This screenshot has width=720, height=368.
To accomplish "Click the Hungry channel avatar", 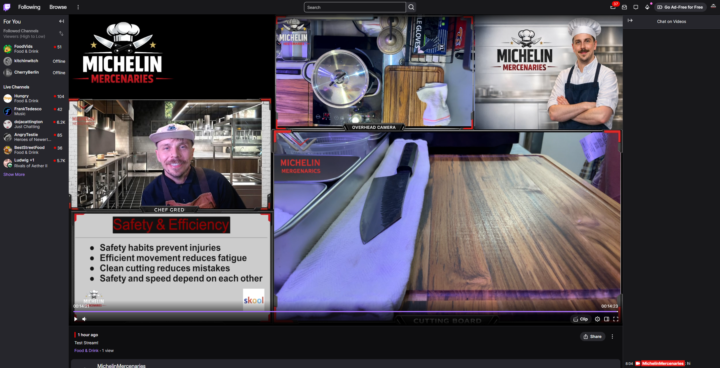I will tap(7, 98).
